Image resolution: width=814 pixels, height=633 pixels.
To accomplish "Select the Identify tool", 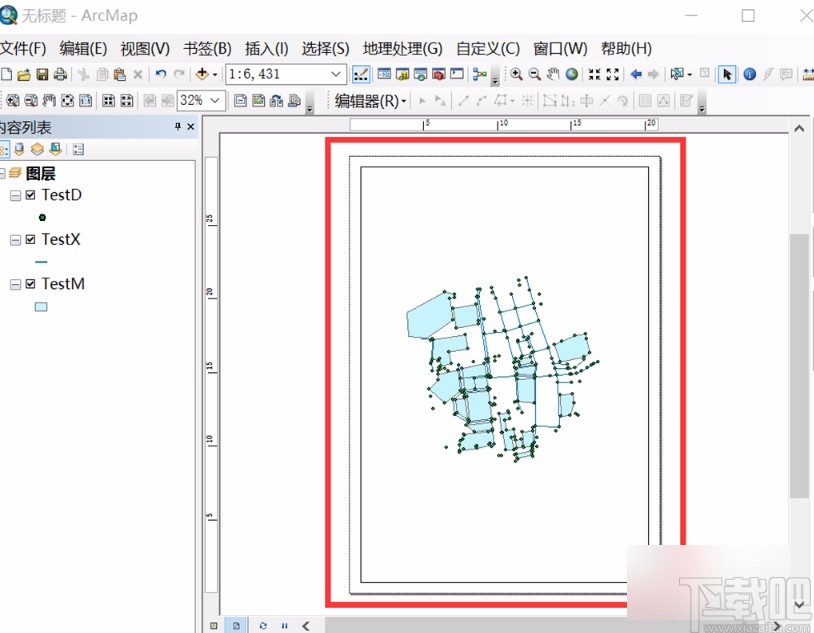I will pyautogui.click(x=748, y=74).
